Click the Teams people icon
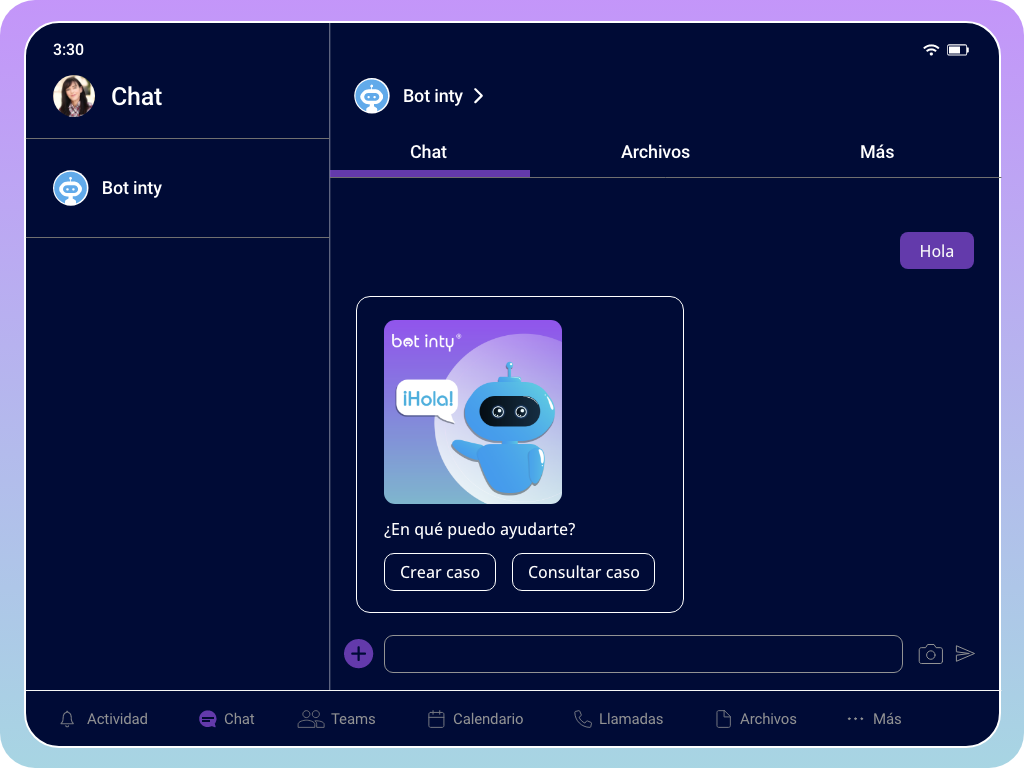This screenshot has width=1024, height=768. (x=311, y=719)
